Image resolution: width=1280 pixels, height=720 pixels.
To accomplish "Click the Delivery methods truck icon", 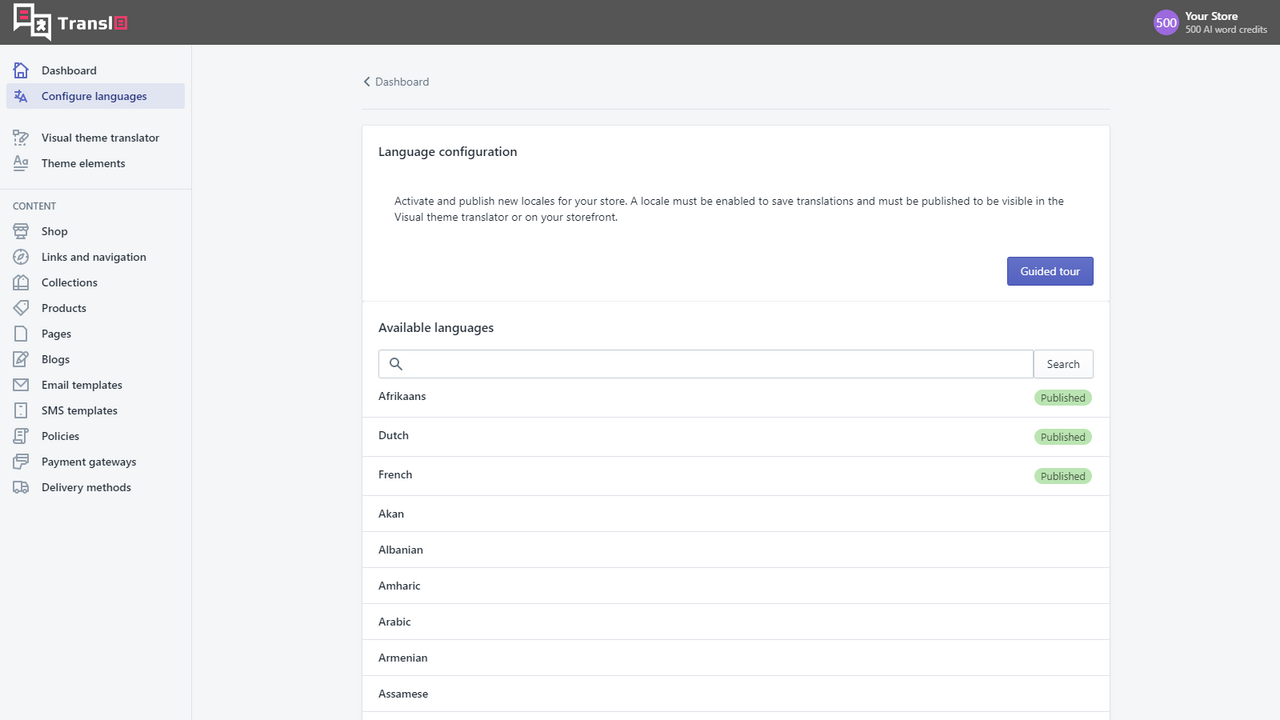I will (21, 487).
